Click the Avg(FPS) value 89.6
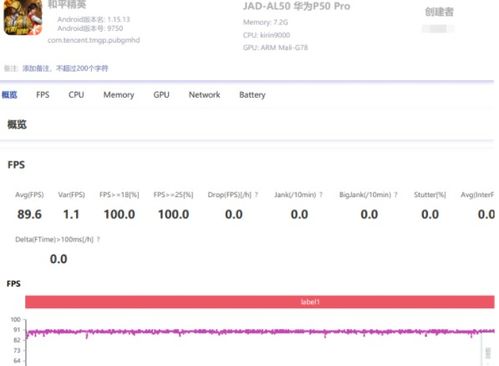 click(x=29, y=214)
